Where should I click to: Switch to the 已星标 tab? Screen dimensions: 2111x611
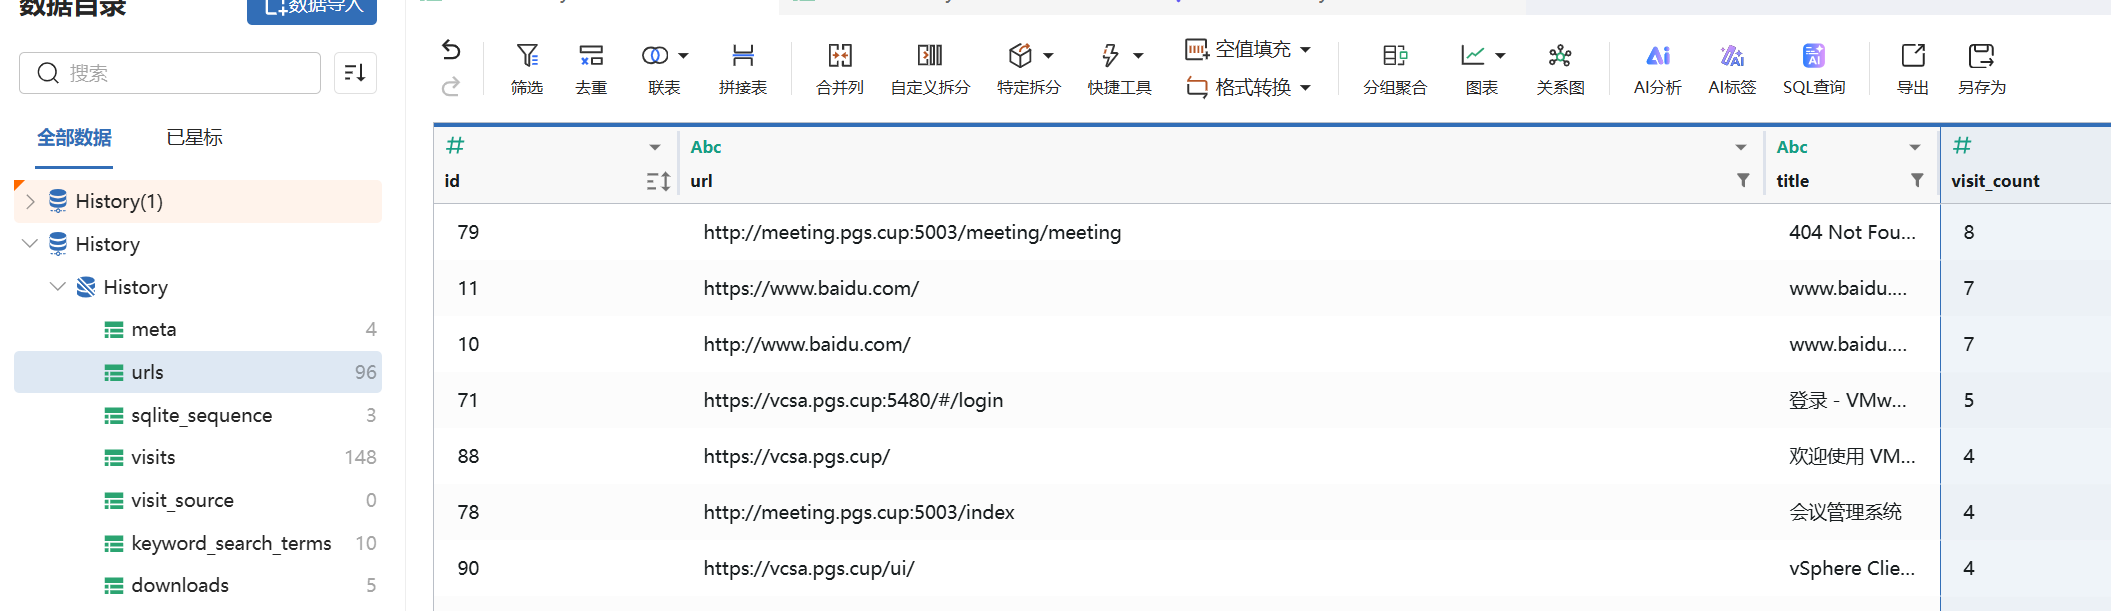pyautogui.click(x=194, y=138)
